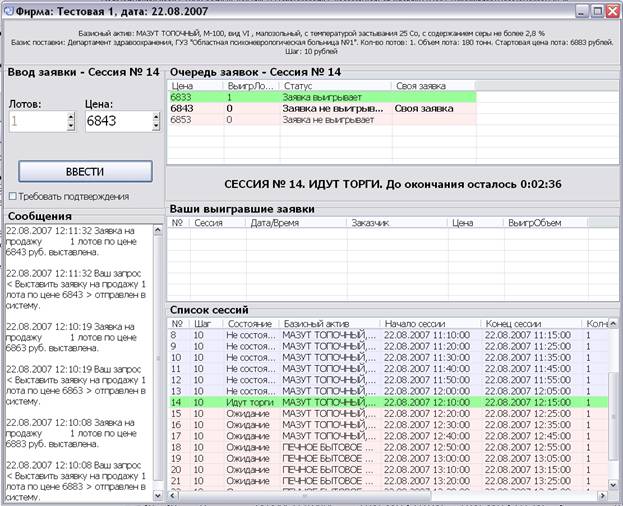Increase the Лотов spinner value
The width and height of the screenshot is (623, 506).
[x=71, y=117]
